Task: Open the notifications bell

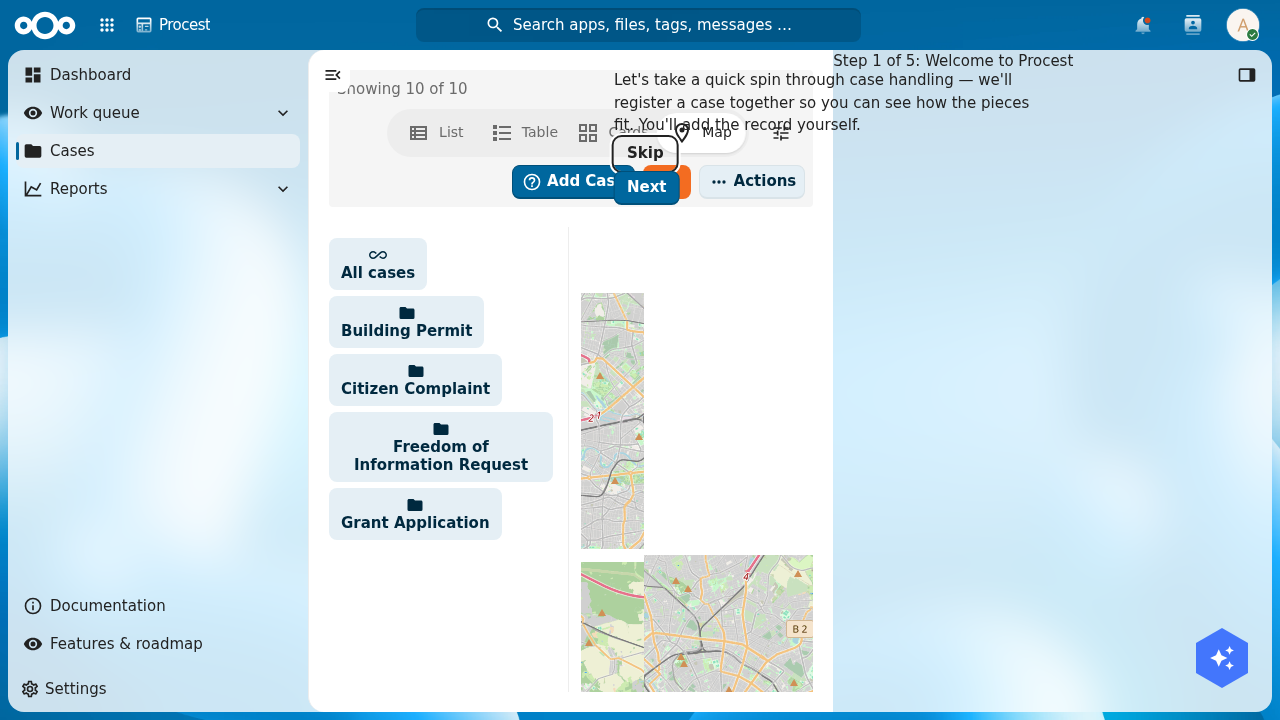Action: pyautogui.click(x=1143, y=25)
